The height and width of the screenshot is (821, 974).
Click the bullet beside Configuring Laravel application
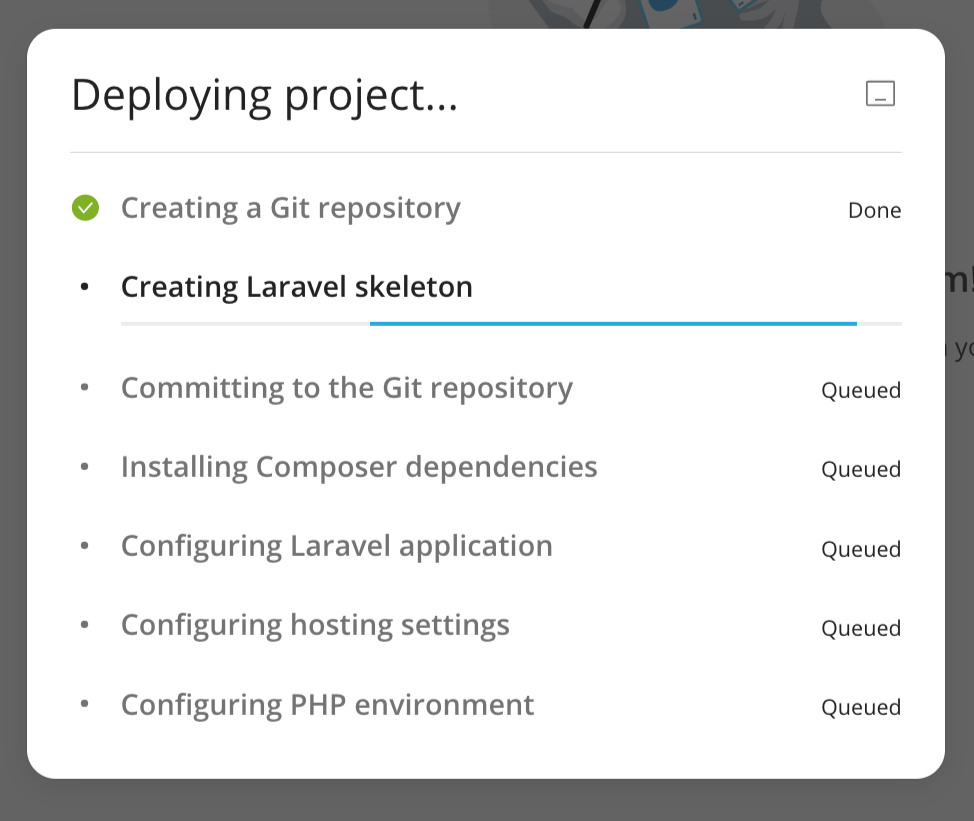[86, 546]
